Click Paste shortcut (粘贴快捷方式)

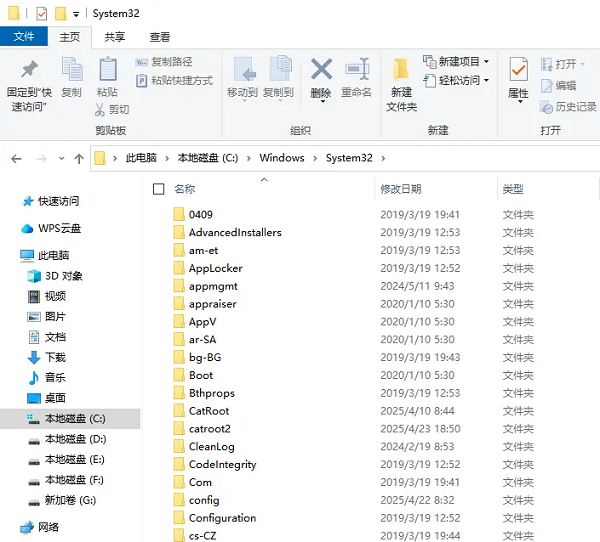pyautogui.click(x=174, y=81)
